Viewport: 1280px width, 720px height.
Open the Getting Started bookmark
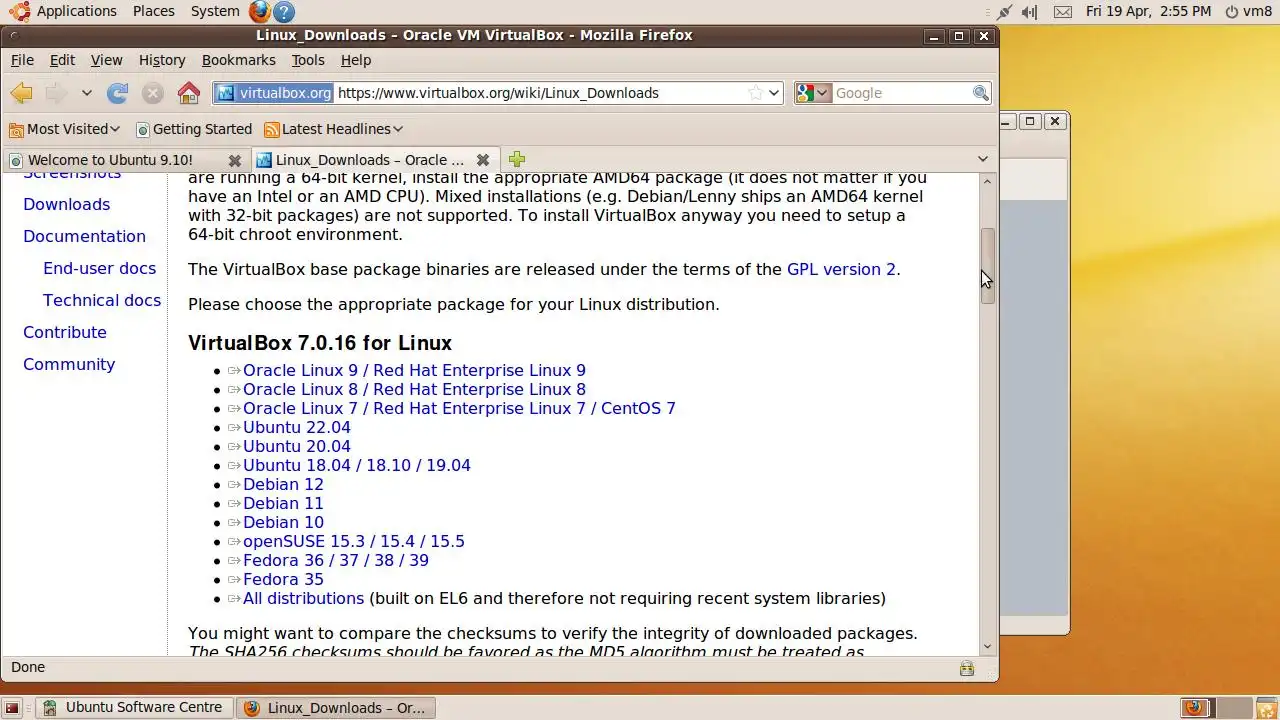click(x=194, y=129)
